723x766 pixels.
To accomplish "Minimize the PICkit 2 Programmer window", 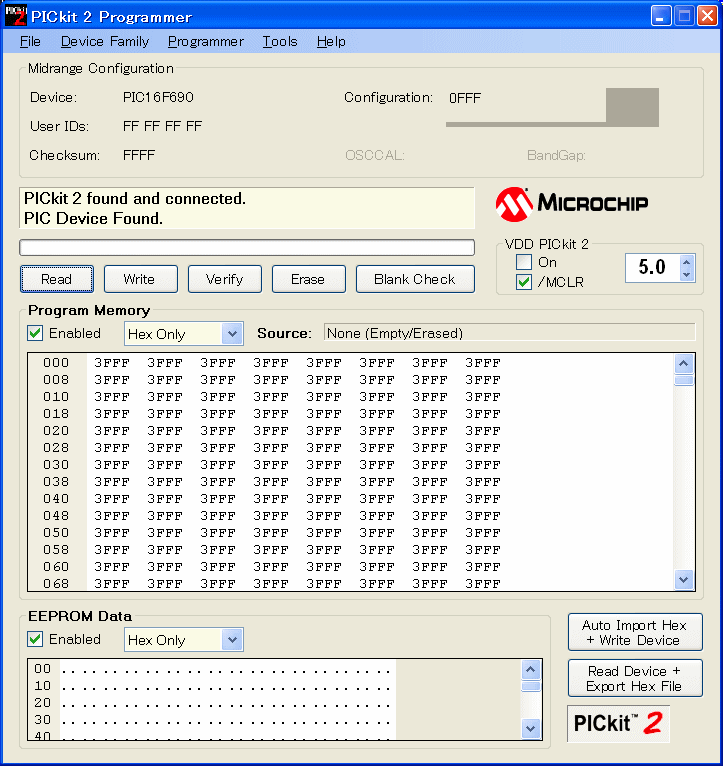I will click(660, 16).
